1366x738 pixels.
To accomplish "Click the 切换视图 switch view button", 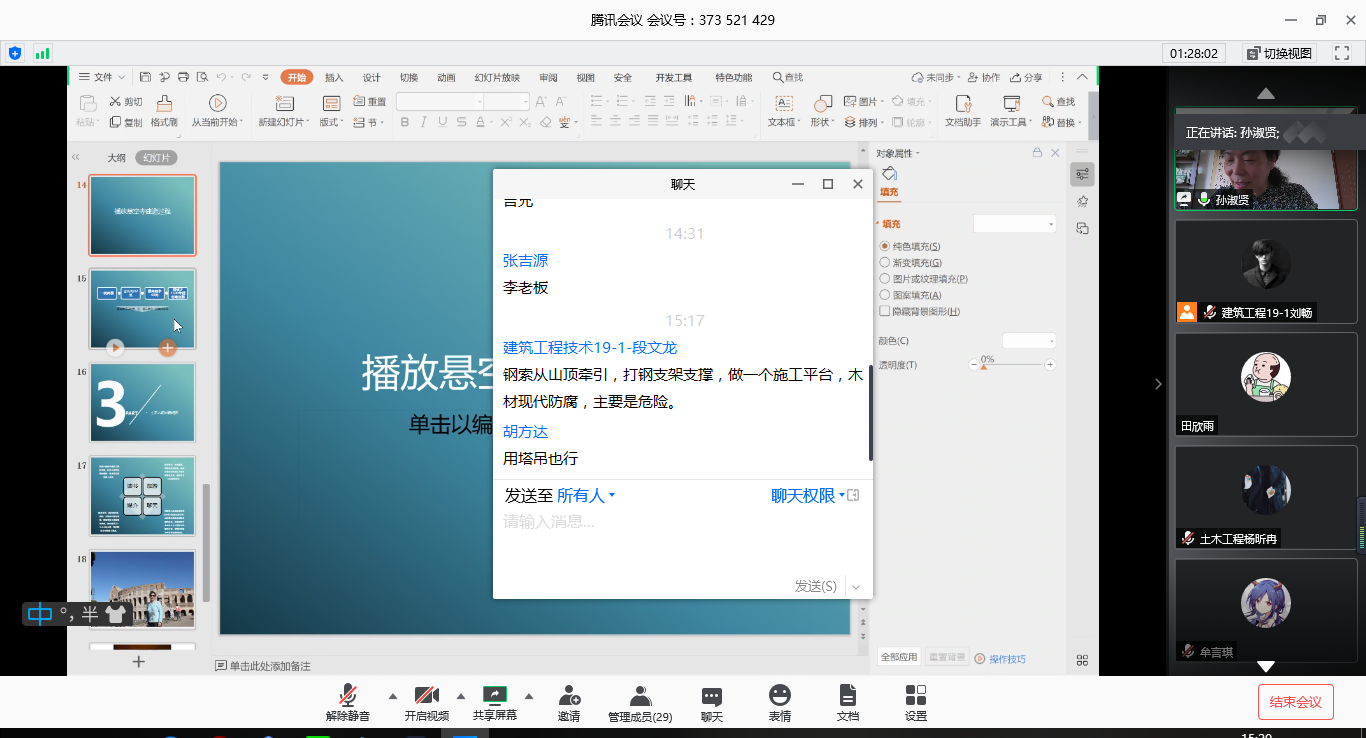I will 1280,53.
